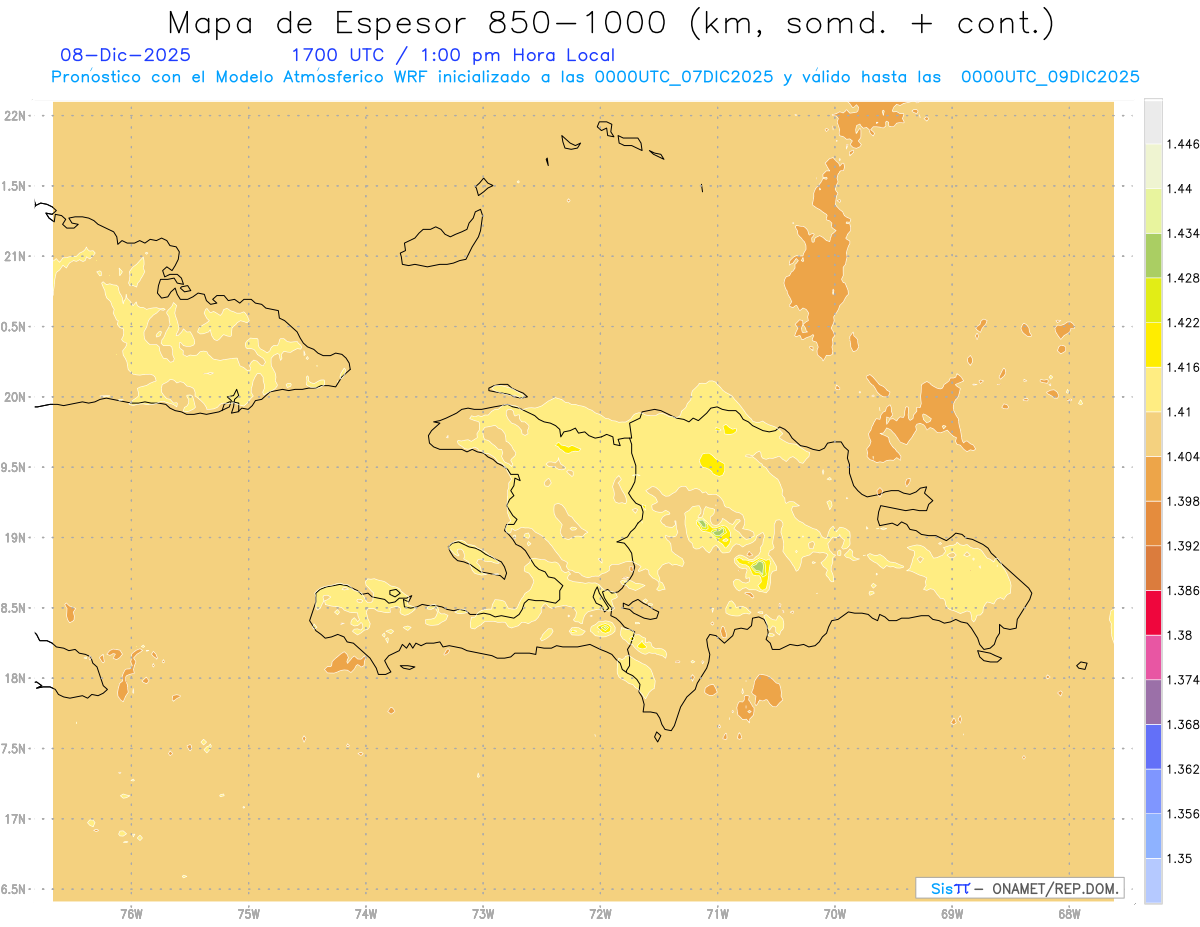Select the pale yellow swatch between 1.41 and 1.416
This screenshot has height=927, width=1200.
tap(1153, 389)
